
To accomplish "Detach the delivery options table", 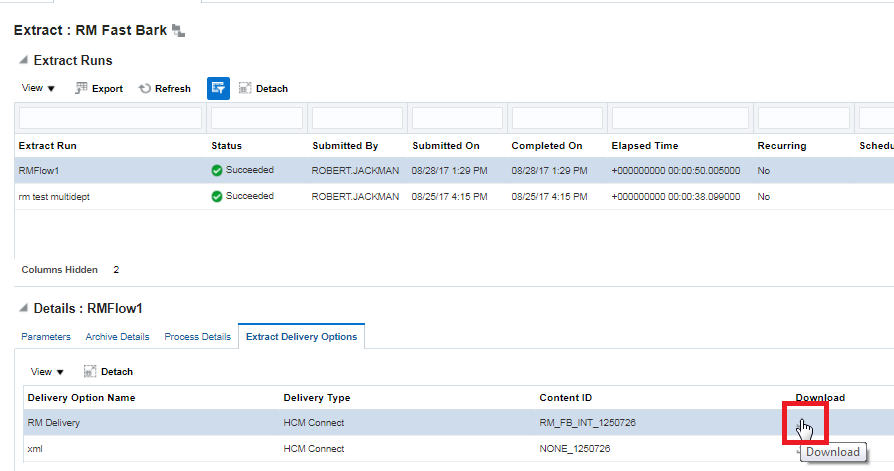I will (x=108, y=372).
